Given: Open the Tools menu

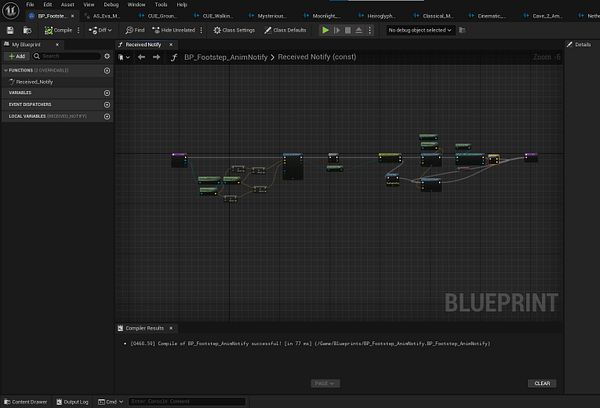Looking at the screenshot, I should coord(161,5).
